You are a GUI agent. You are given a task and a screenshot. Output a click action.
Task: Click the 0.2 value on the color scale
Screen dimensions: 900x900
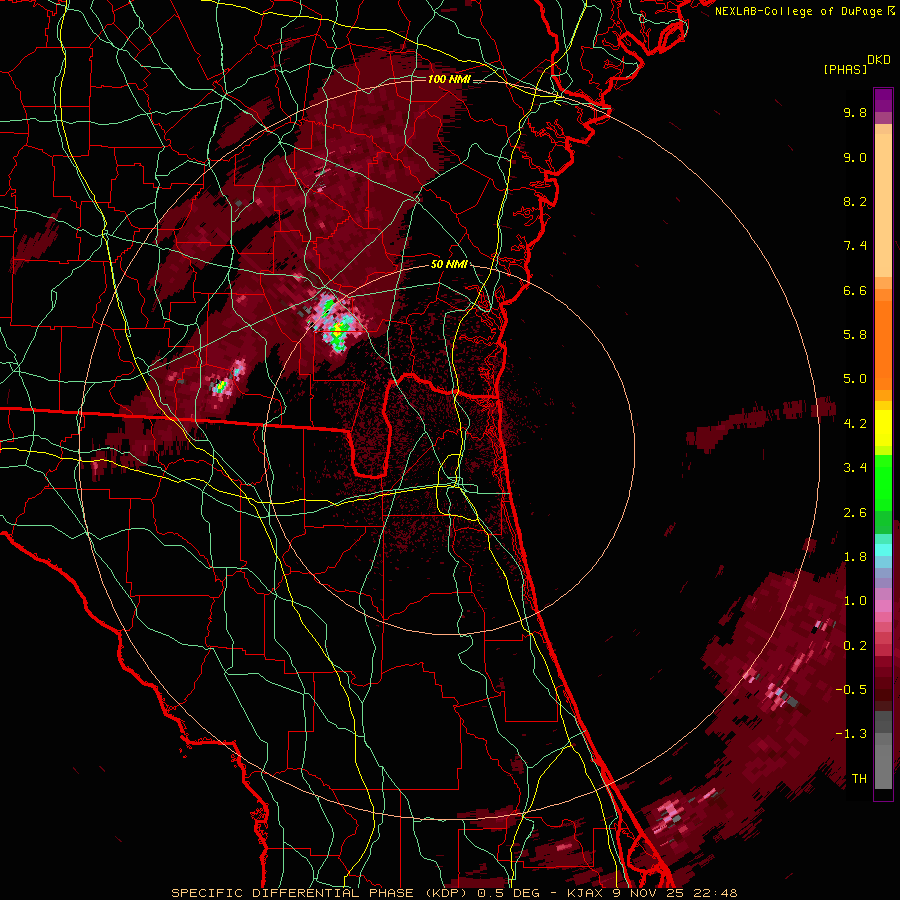[x=855, y=646]
